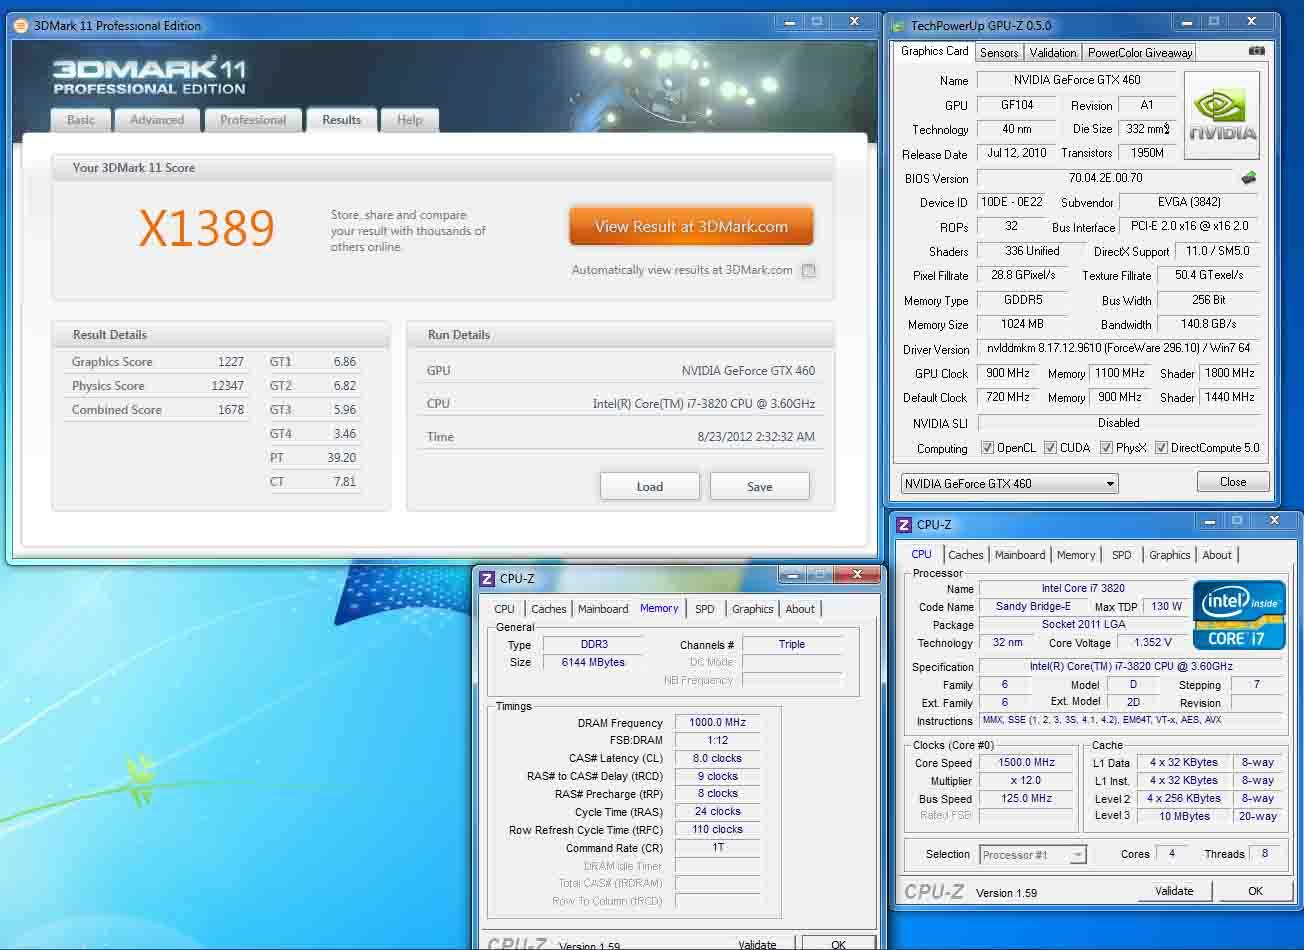Screen dimensions: 1304x950
Task: Open the Advanced tab in 3DMark 11
Action: click(x=157, y=120)
